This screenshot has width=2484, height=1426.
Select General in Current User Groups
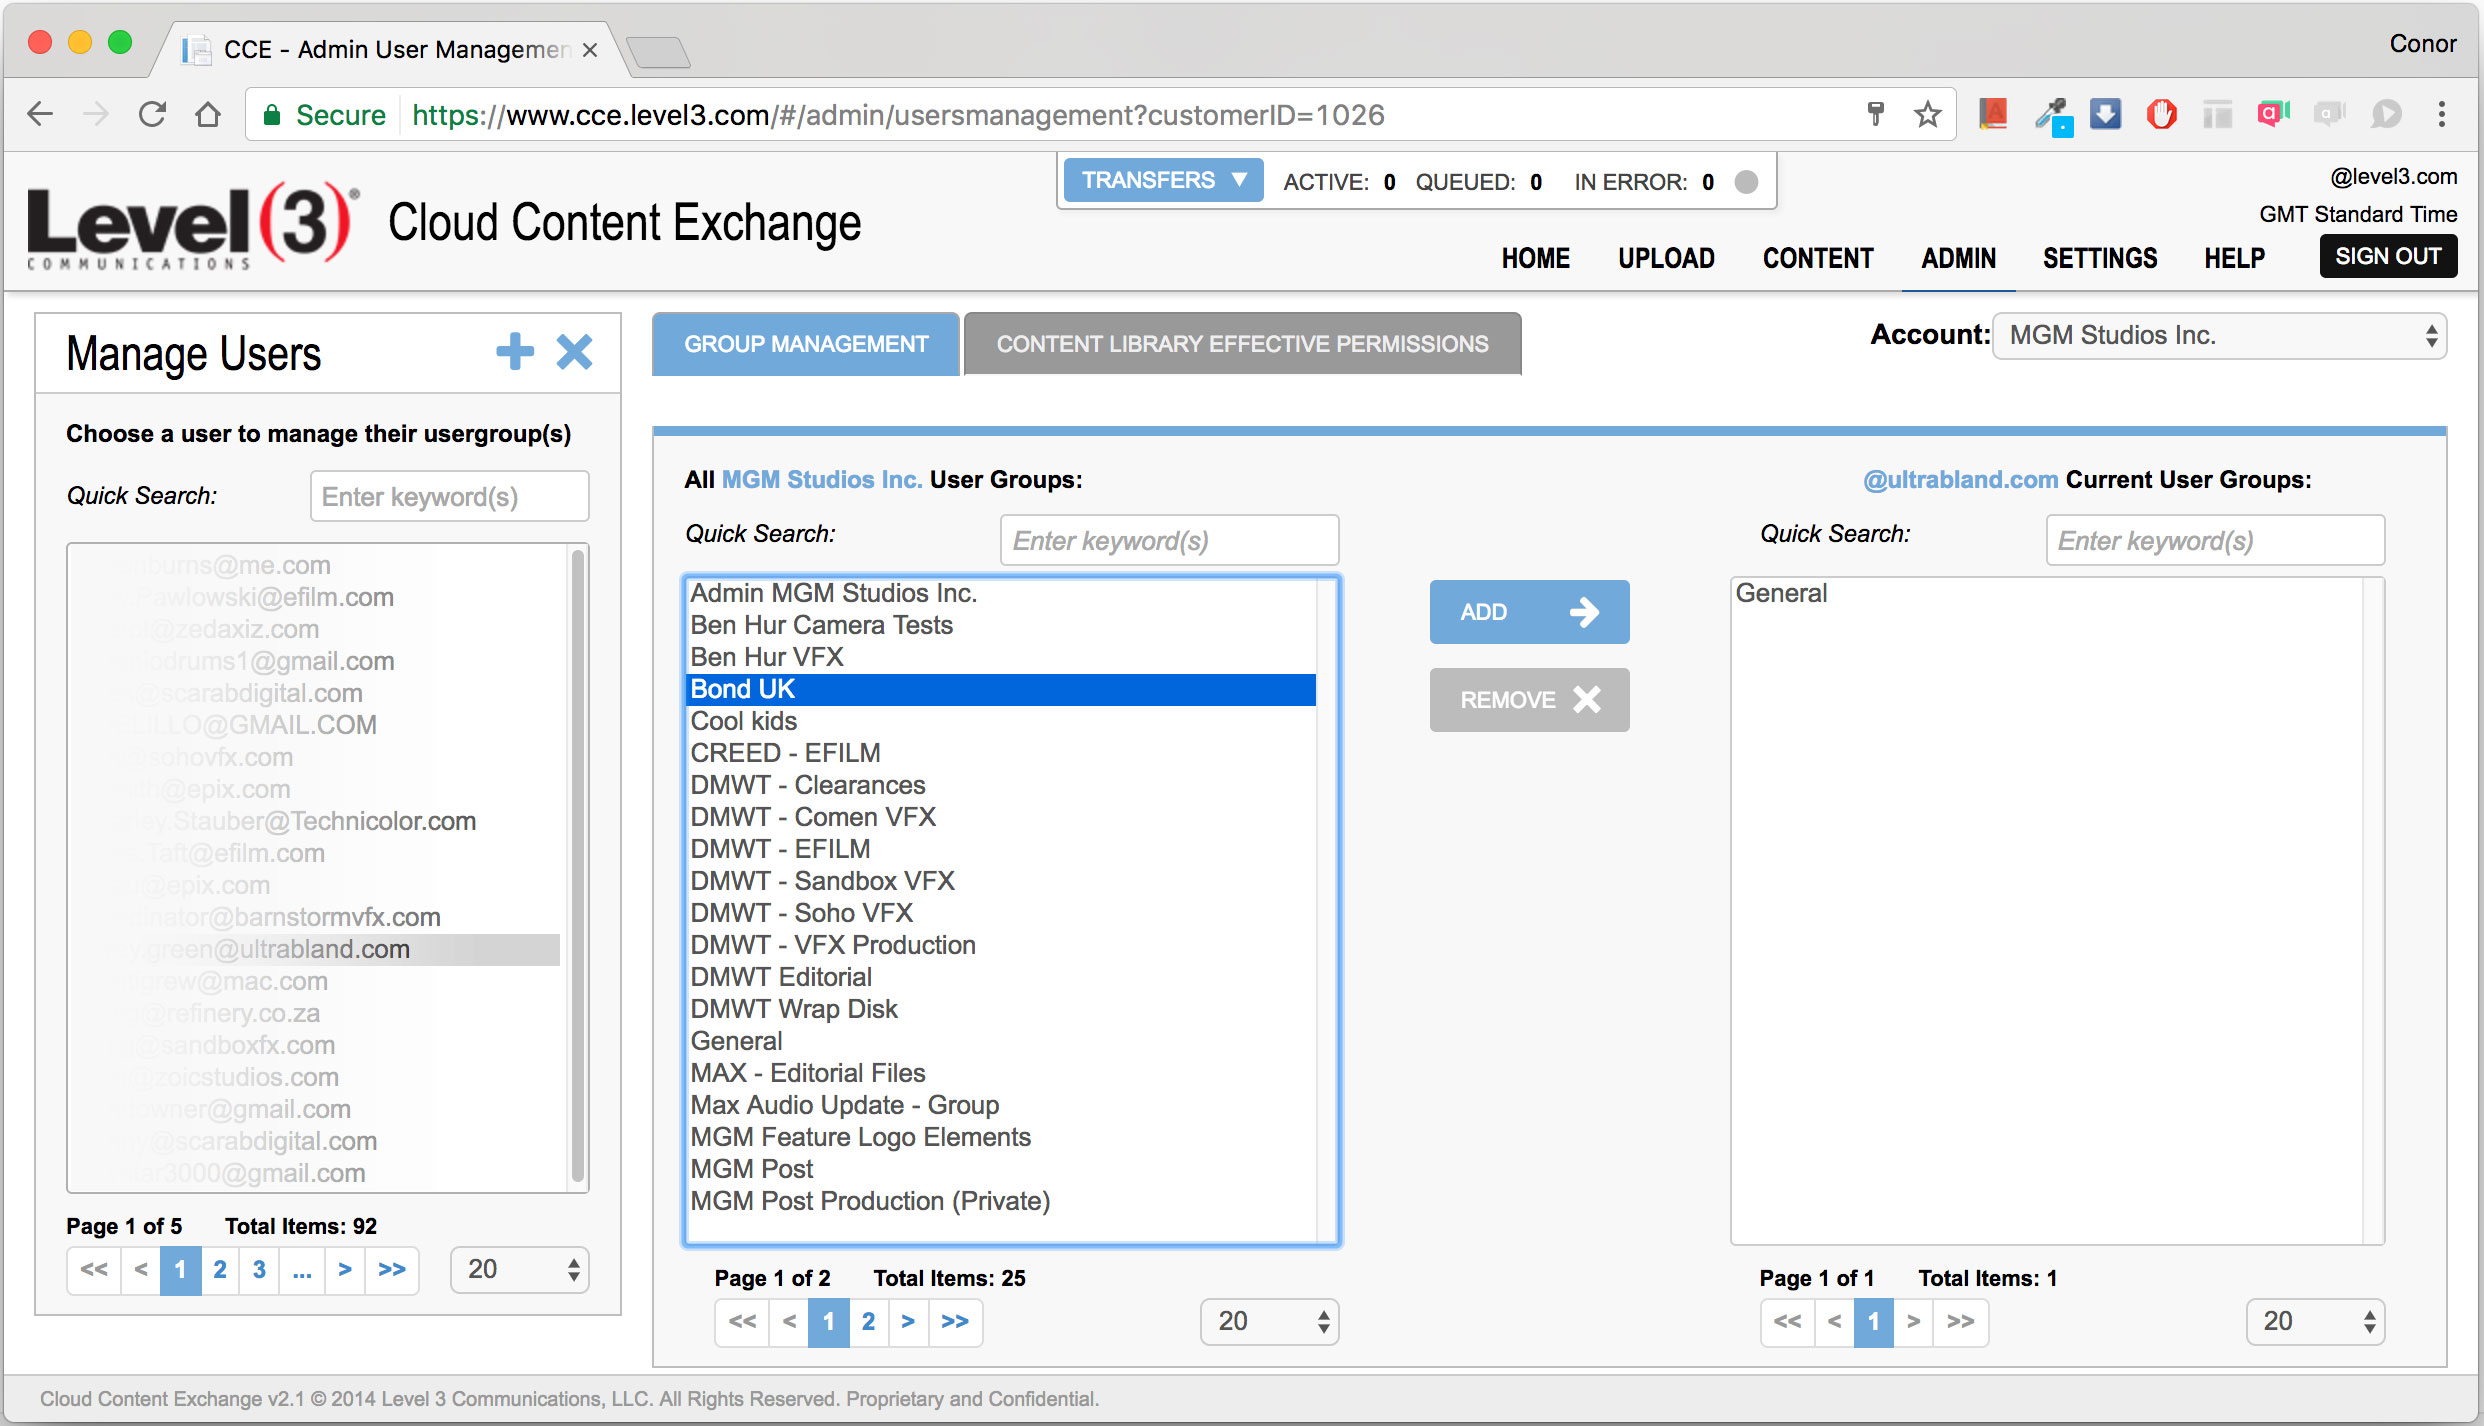2047,593
